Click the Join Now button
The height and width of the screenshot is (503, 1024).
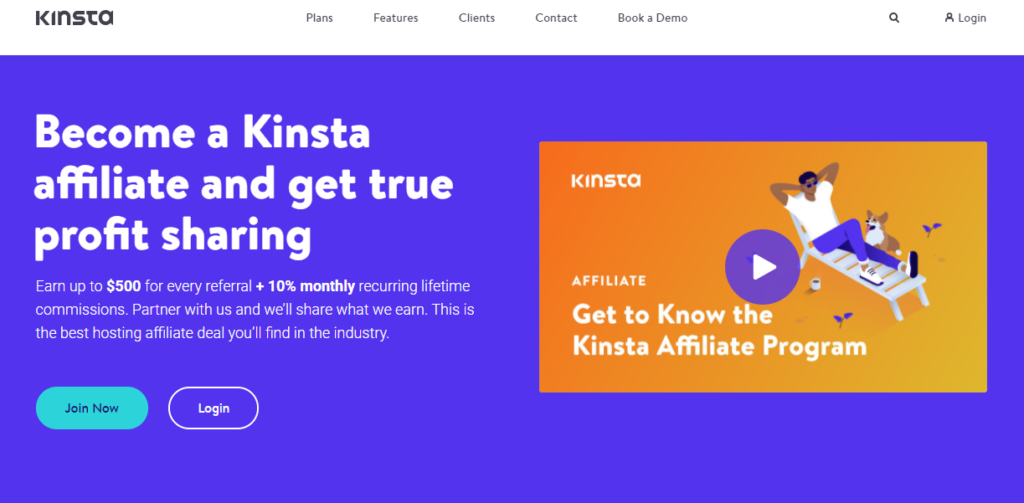(x=92, y=408)
